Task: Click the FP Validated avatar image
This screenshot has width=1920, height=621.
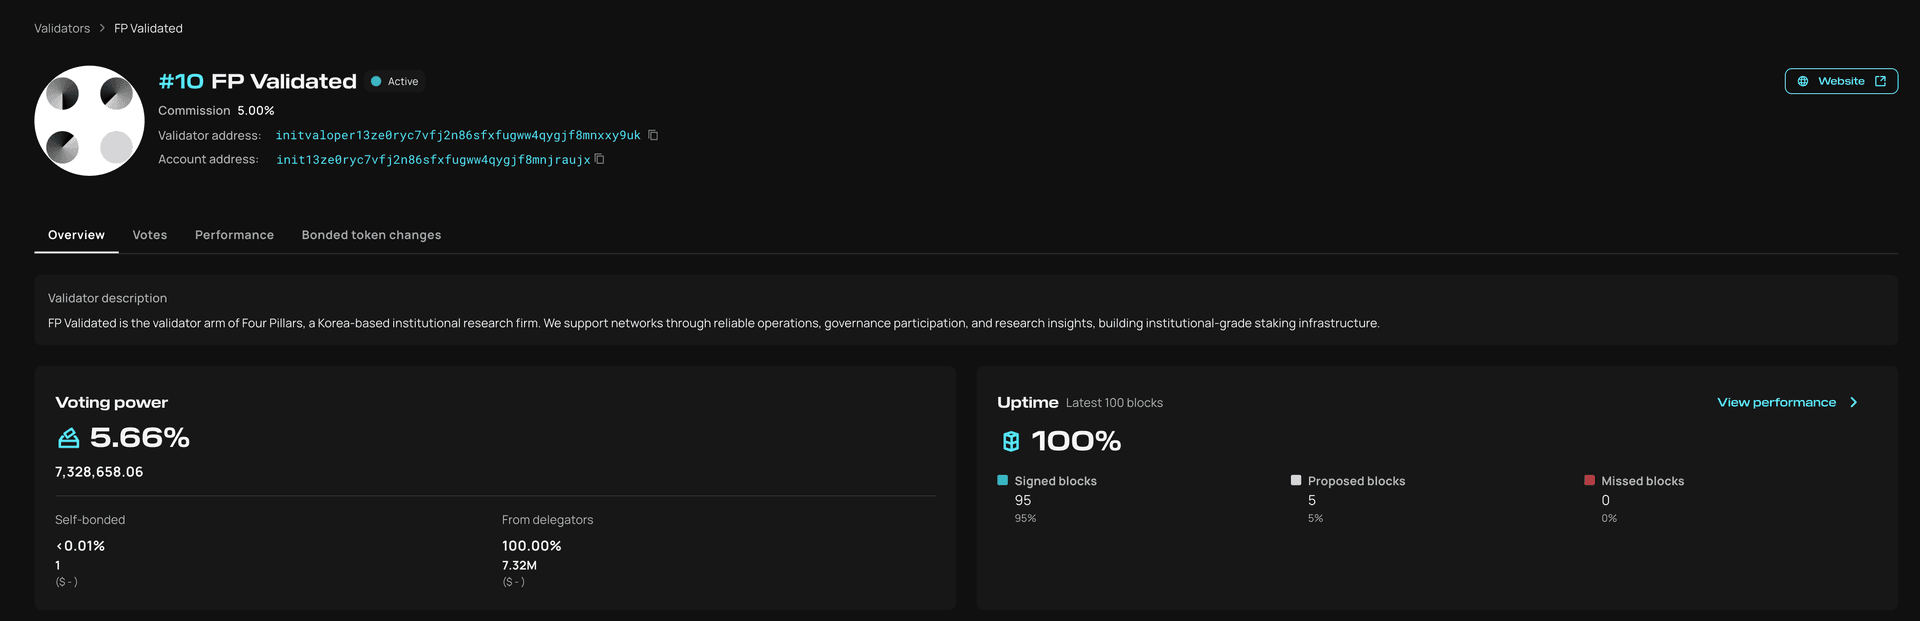Action: 89,121
